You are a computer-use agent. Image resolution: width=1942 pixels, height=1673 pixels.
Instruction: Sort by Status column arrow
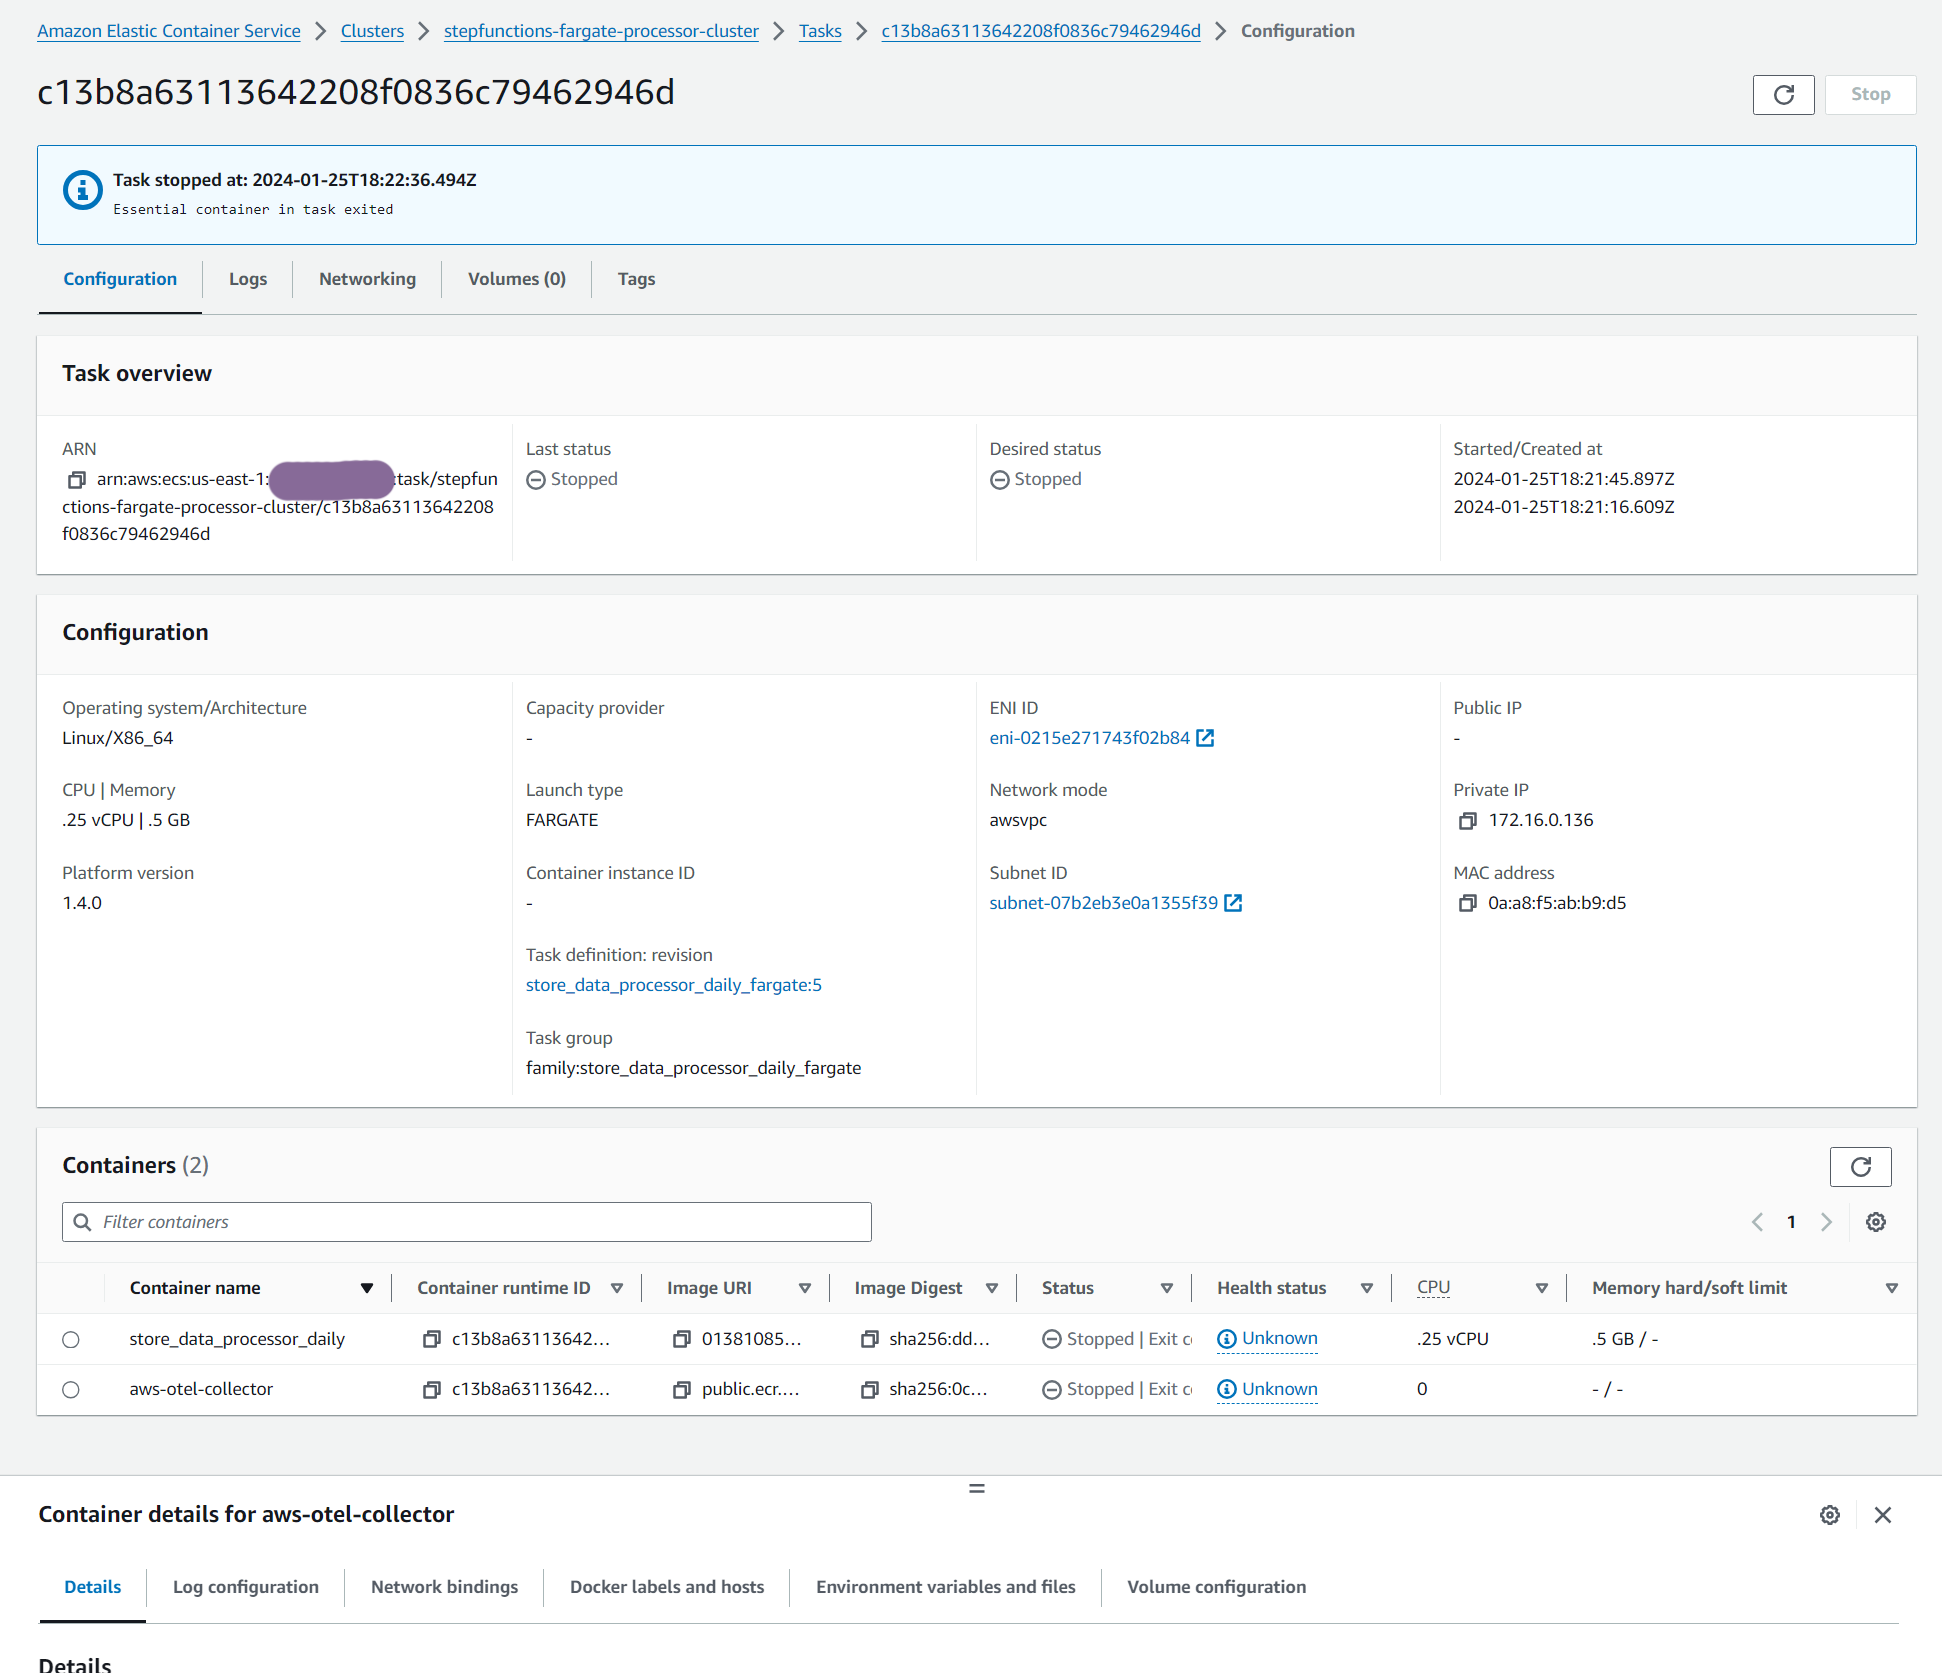click(1166, 1288)
